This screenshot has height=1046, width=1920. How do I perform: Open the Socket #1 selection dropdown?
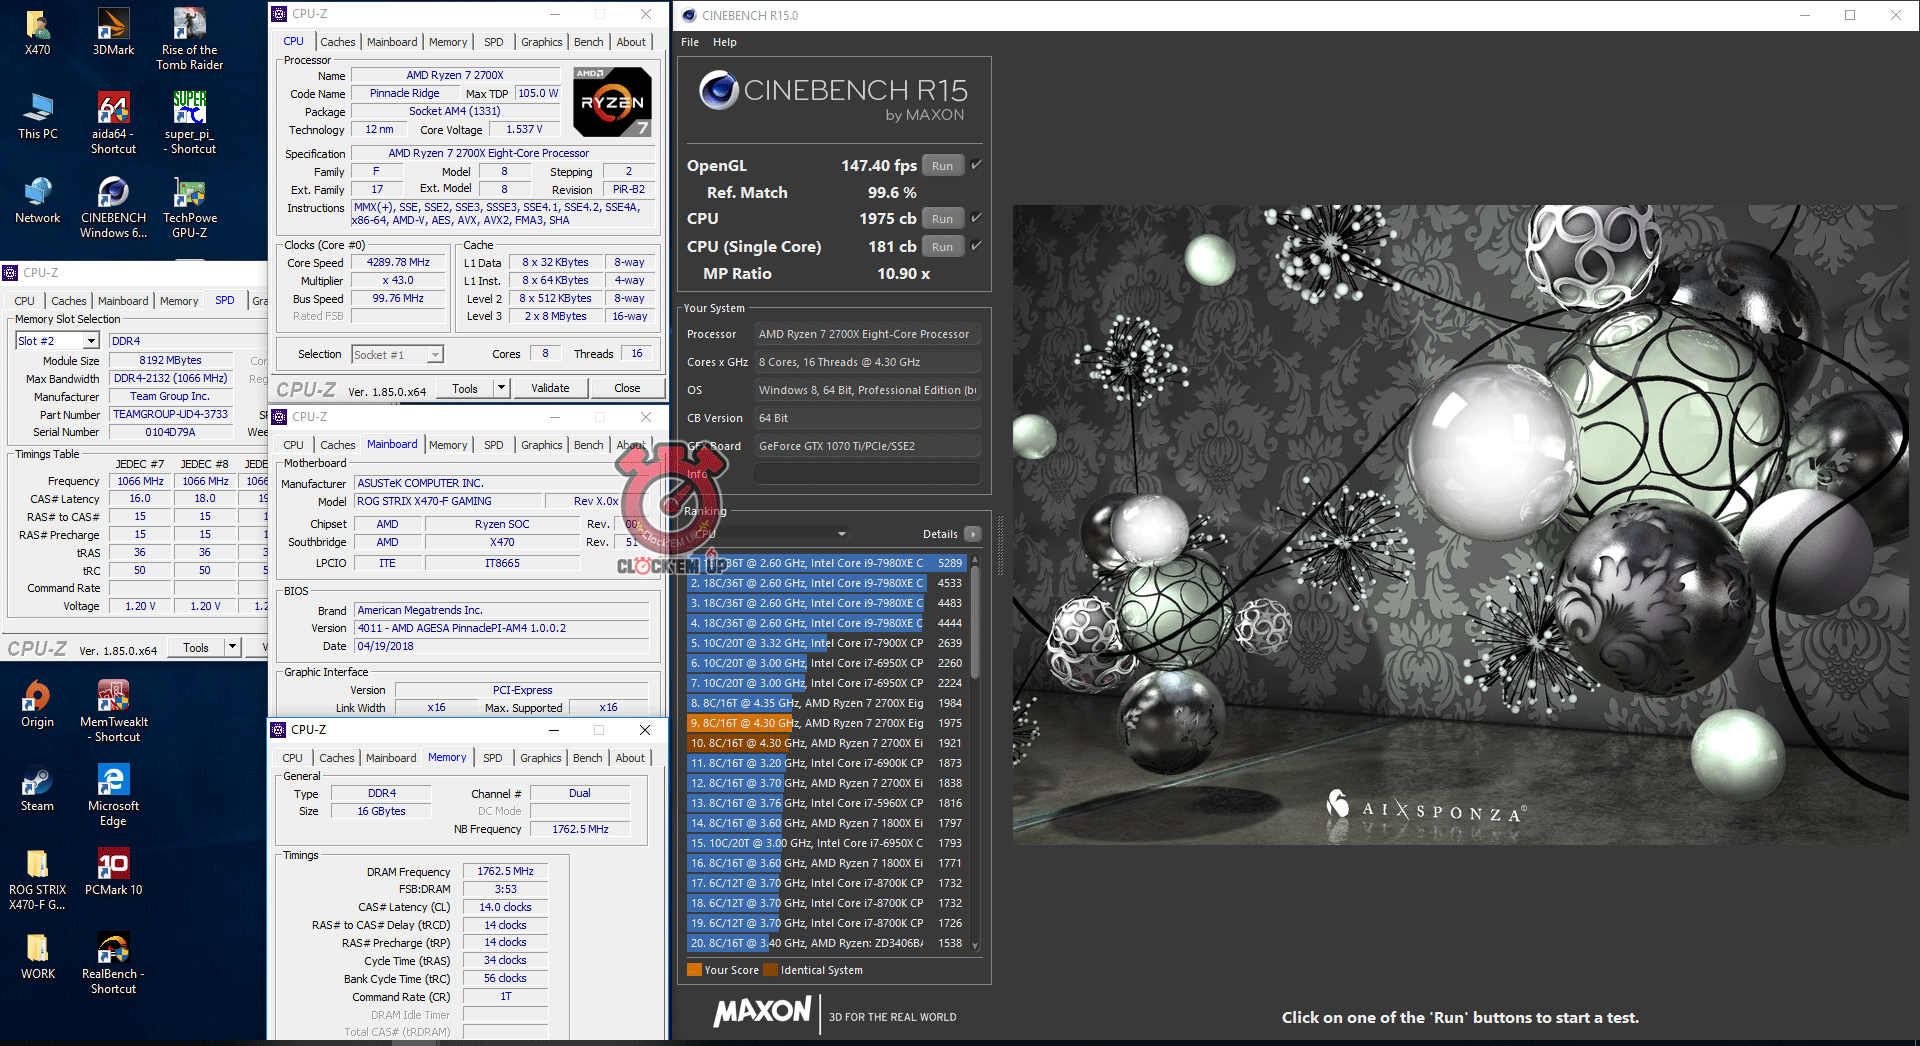[435, 355]
